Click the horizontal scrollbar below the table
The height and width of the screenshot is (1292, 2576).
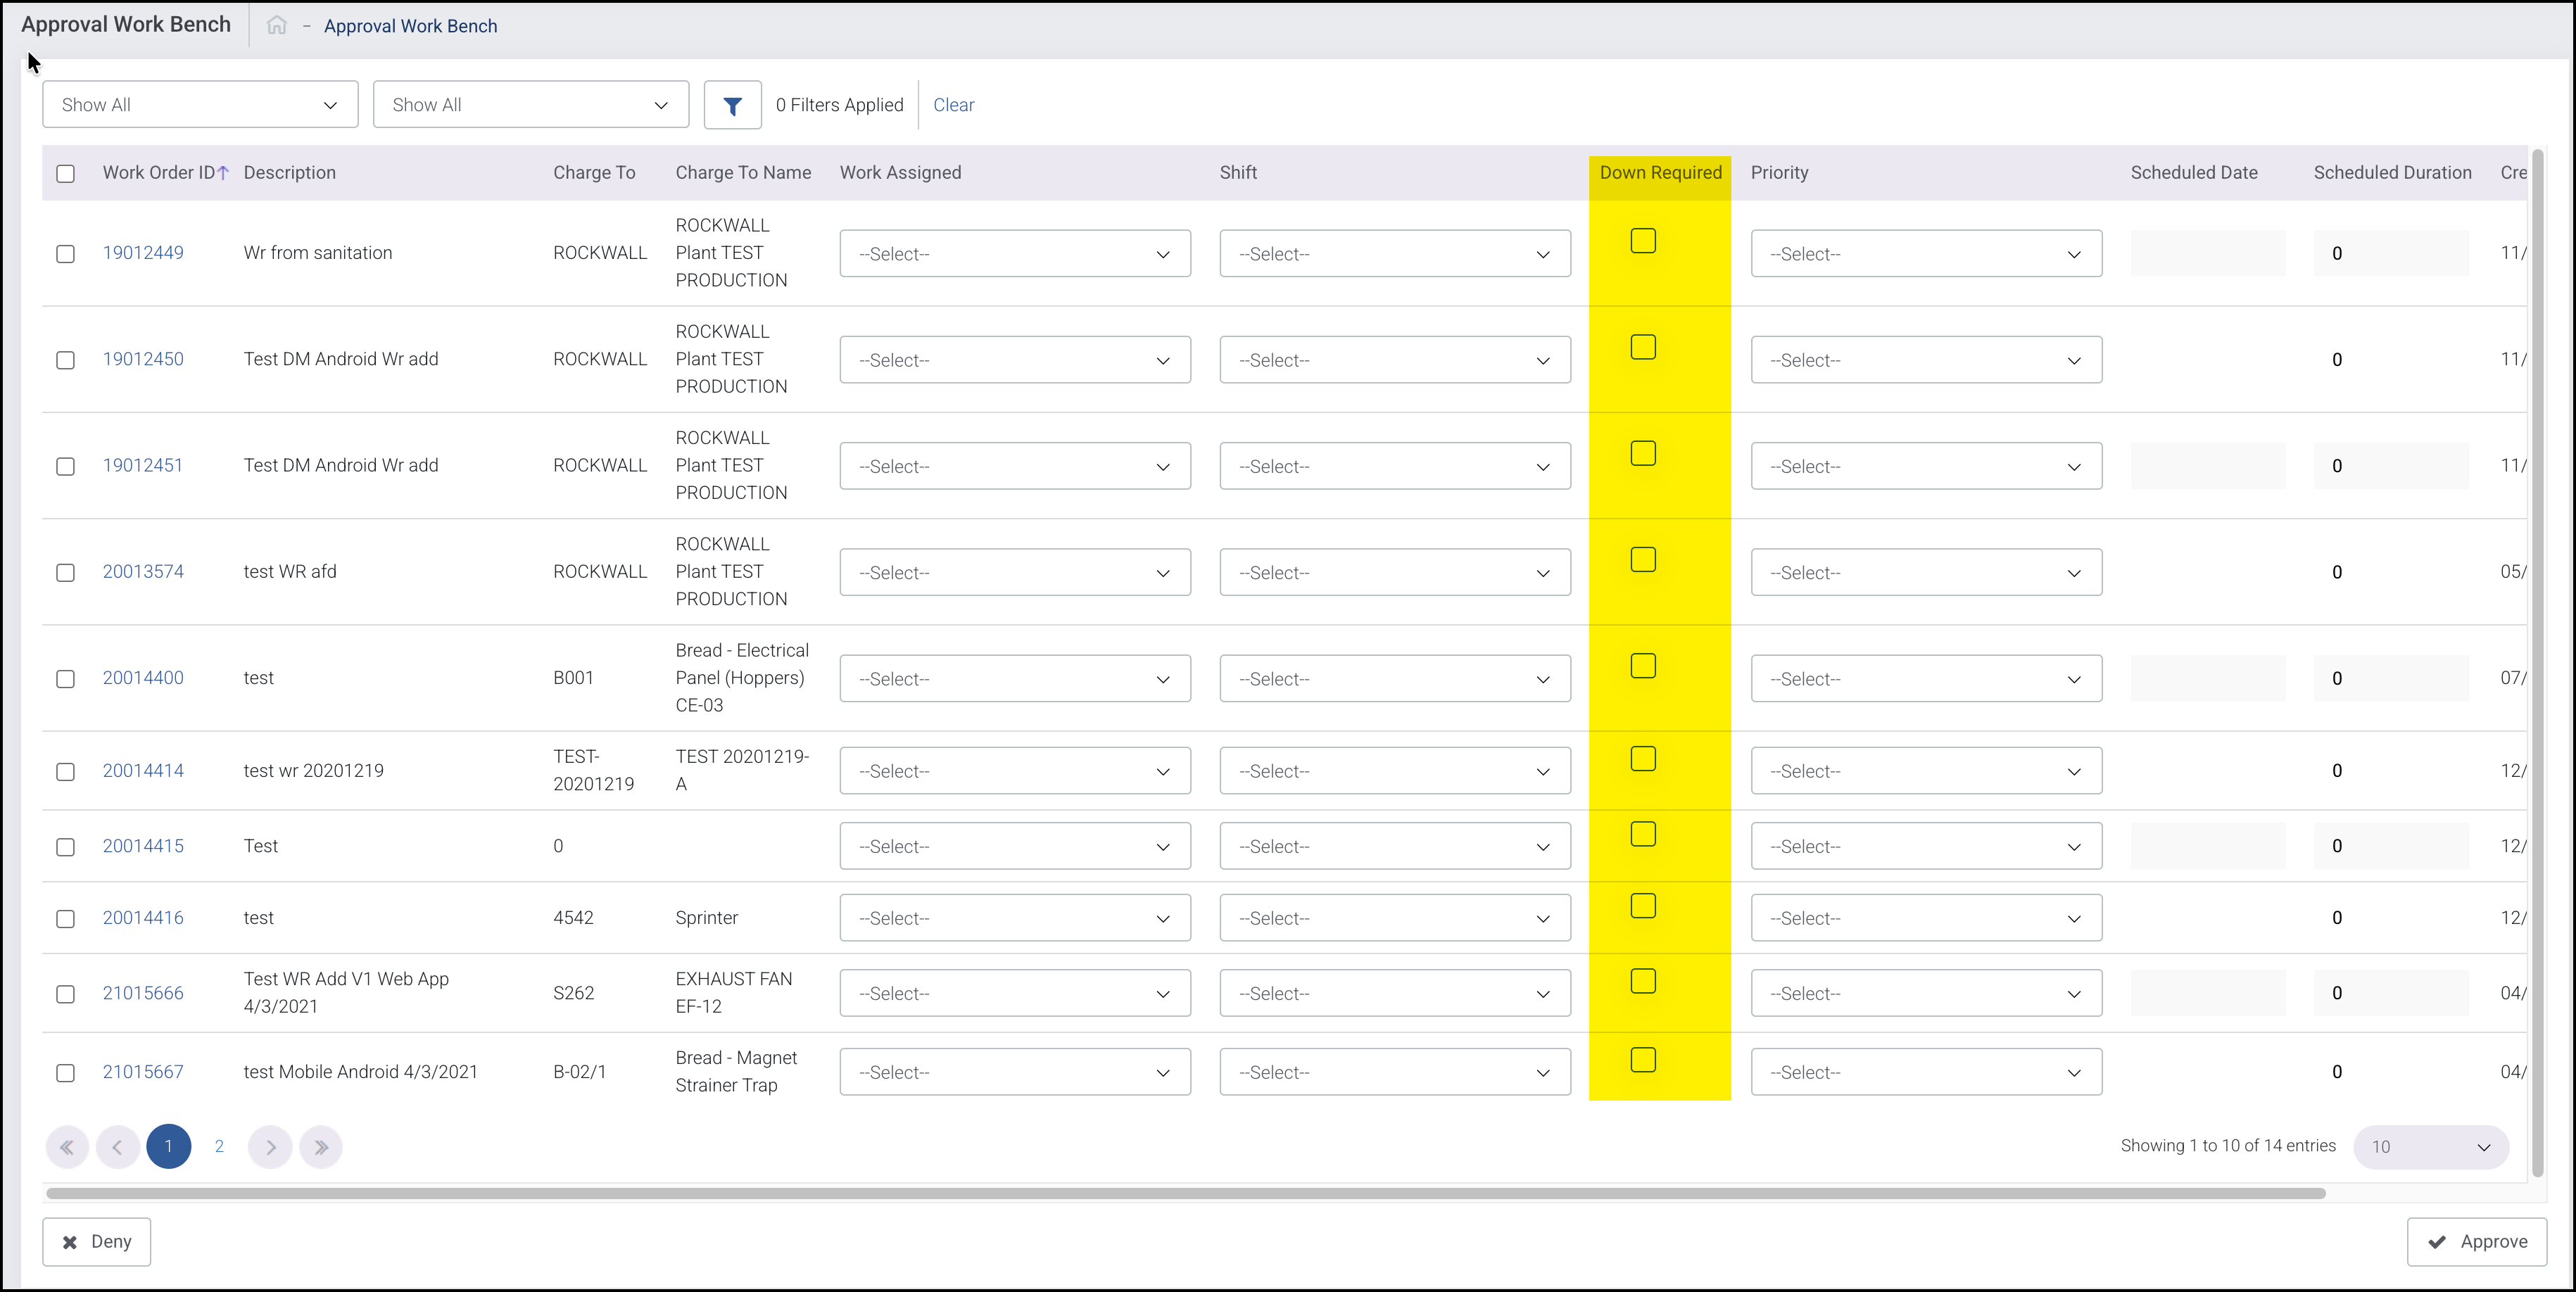click(1185, 1193)
